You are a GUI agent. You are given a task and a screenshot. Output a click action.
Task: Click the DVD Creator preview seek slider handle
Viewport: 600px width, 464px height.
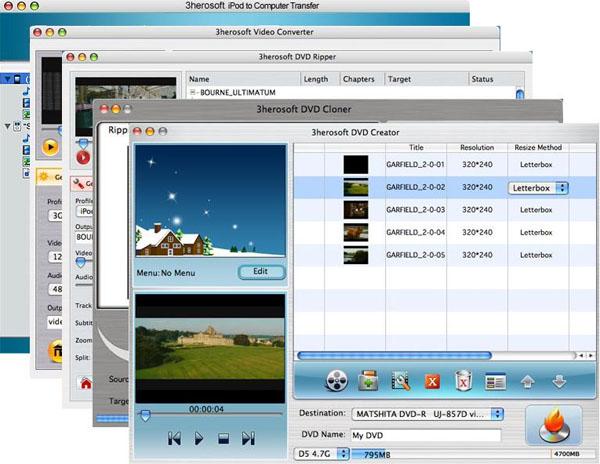click(145, 415)
